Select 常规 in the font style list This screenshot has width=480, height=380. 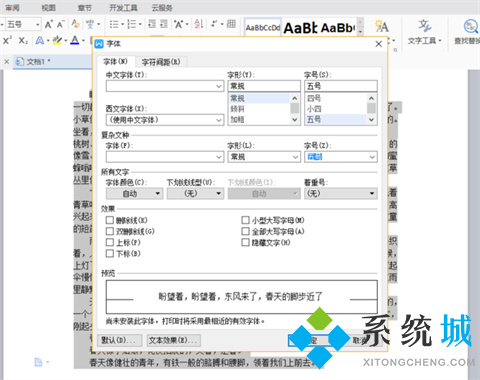pyautogui.click(x=259, y=98)
